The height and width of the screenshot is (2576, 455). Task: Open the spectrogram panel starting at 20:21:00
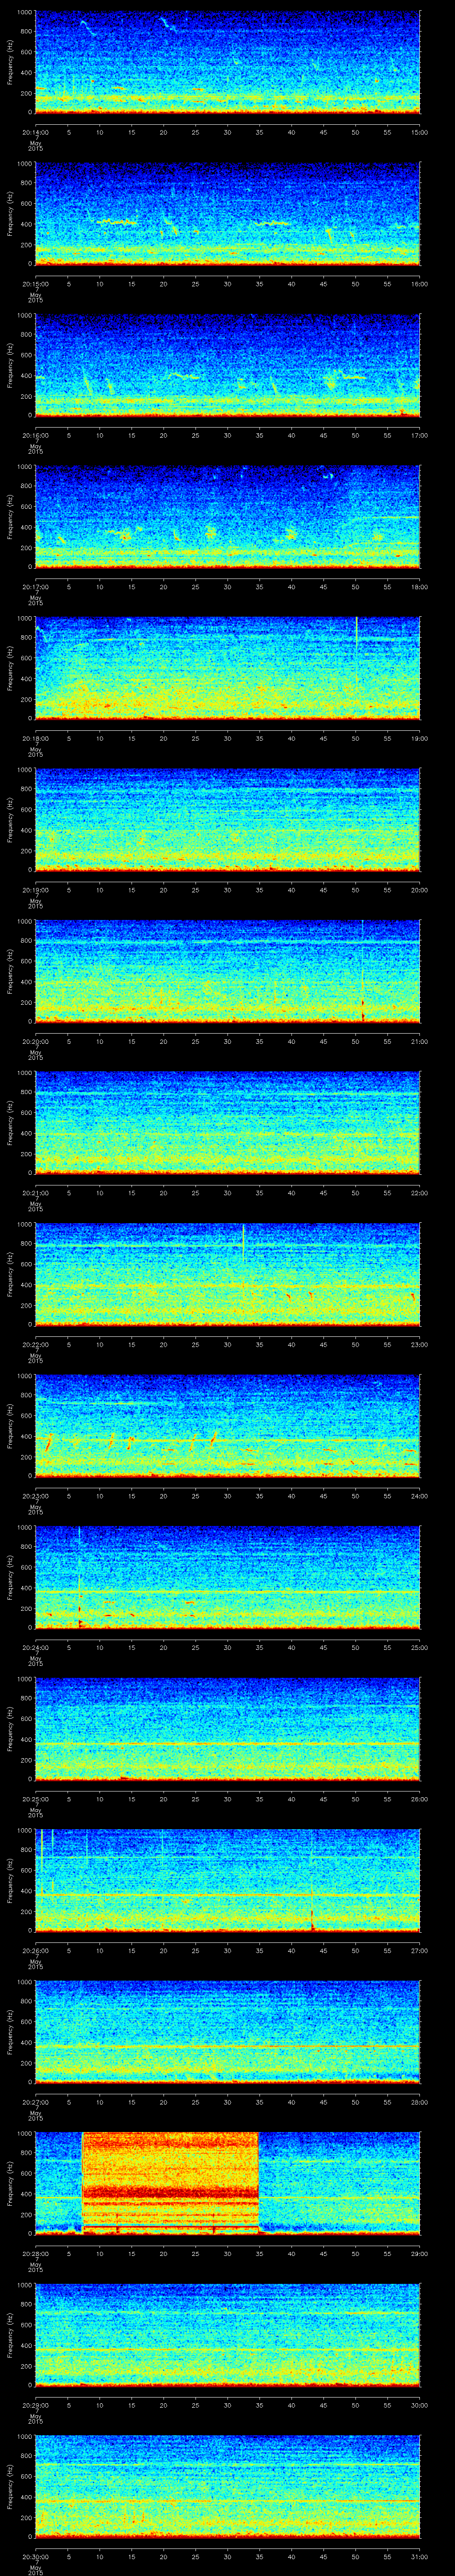point(228,1122)
